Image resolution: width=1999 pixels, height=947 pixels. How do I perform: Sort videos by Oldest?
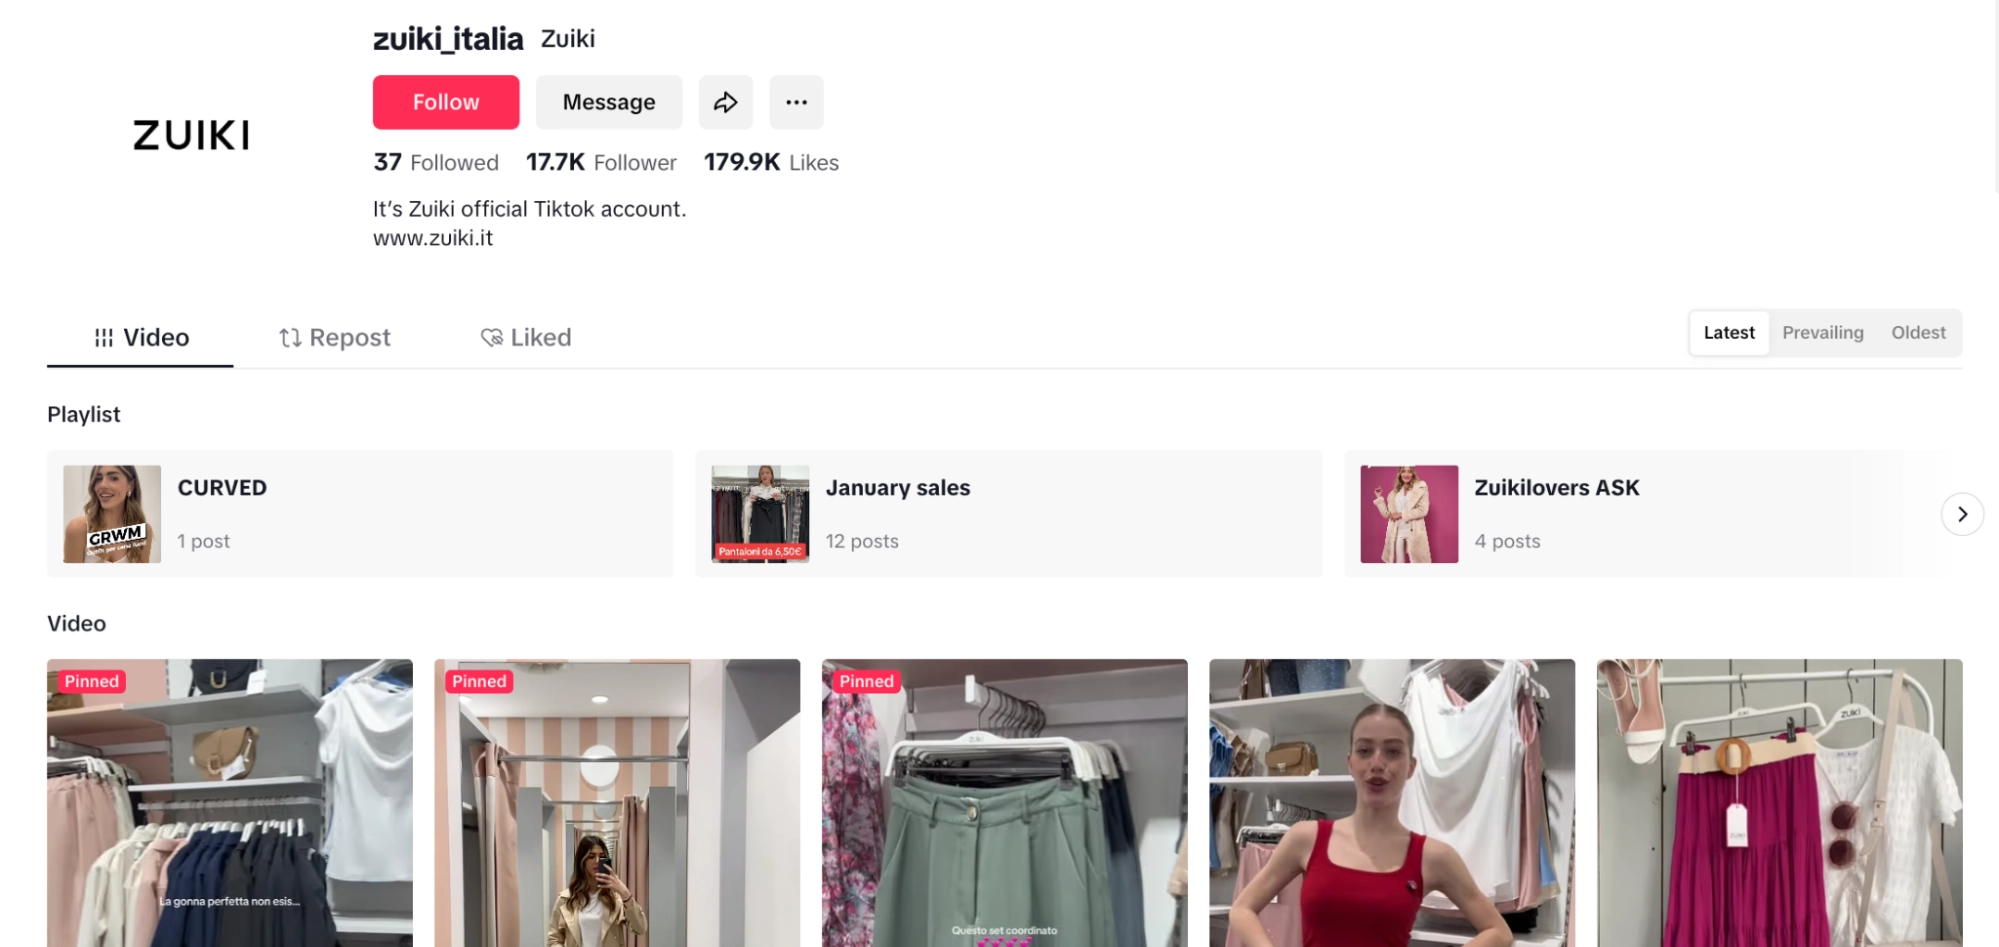click(1918, 333)
